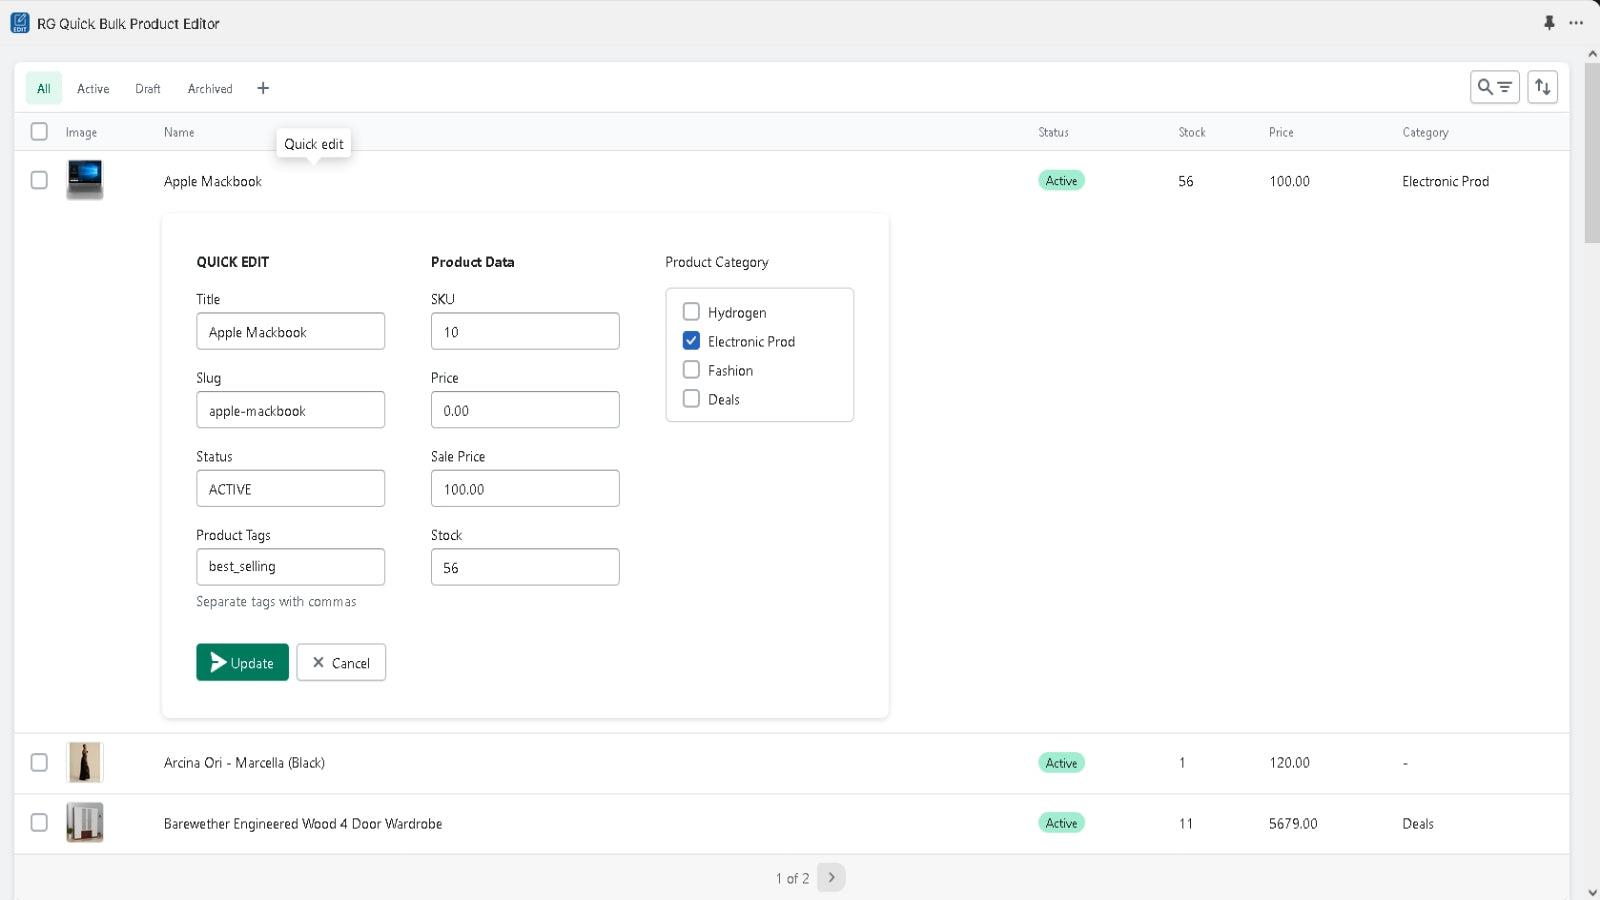The width and height of the screenshot is (1600, 900).
Task: Cancel the quick edit form
Action: (x=341, y=662)
